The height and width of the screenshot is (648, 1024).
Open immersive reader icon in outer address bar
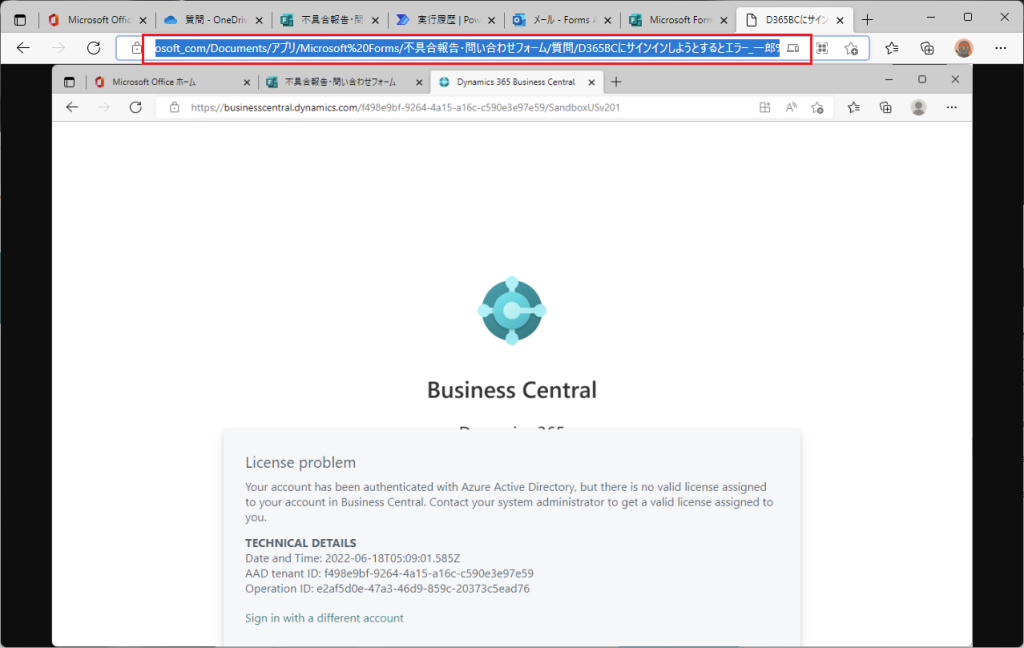793,48
